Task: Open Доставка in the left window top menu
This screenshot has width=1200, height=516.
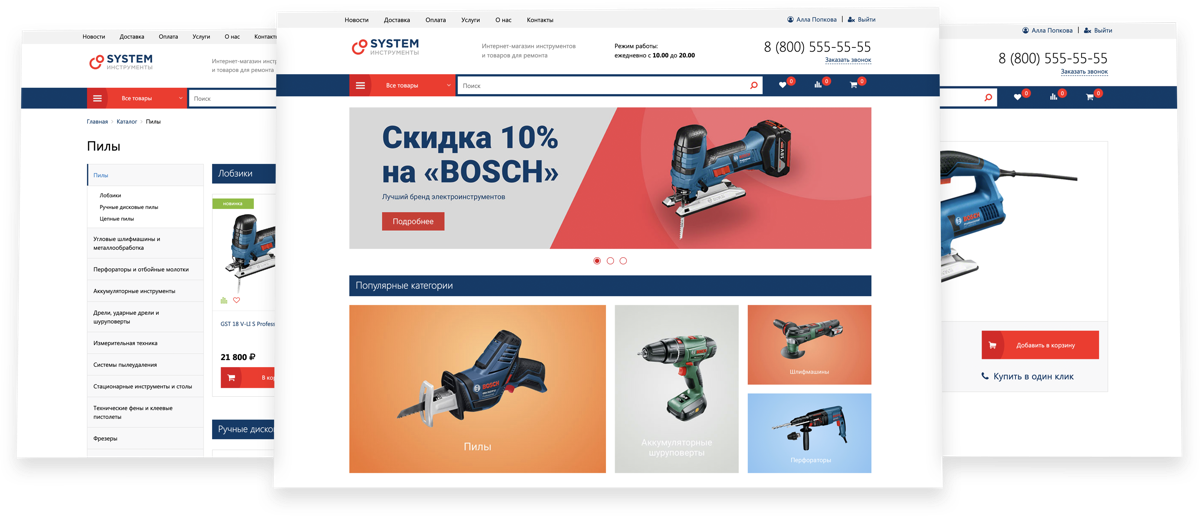Action: click(x=132, y=37)
